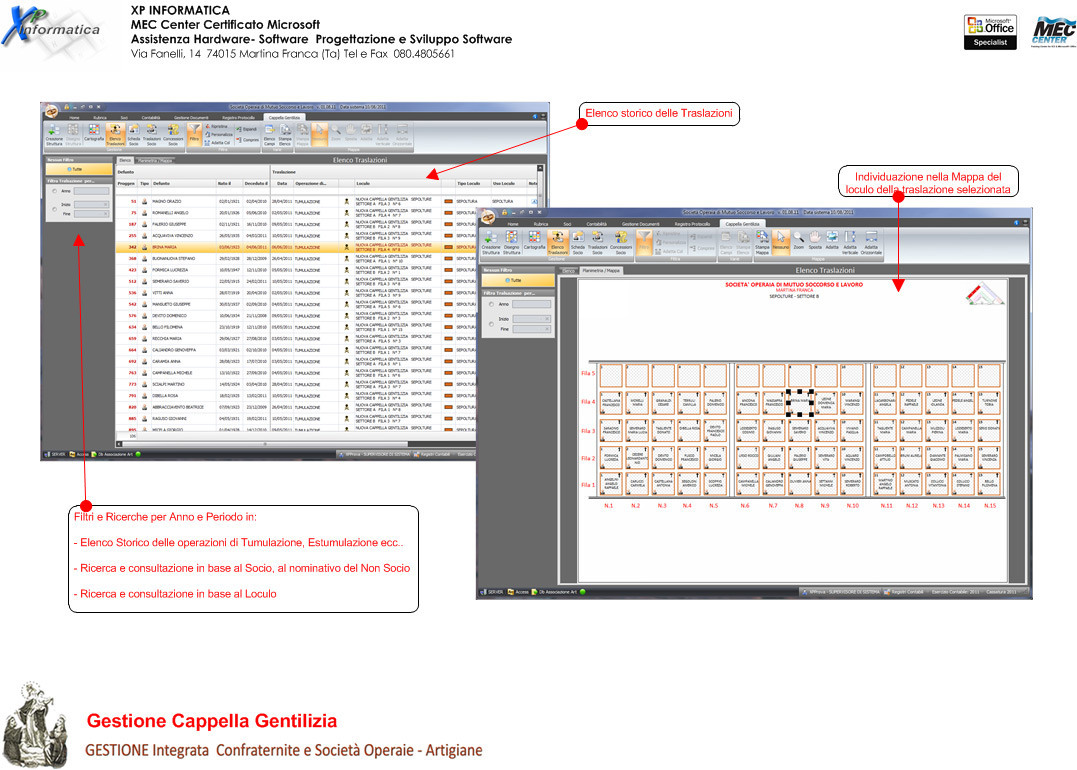Click the Tutte button in the list window

point(75,170)
